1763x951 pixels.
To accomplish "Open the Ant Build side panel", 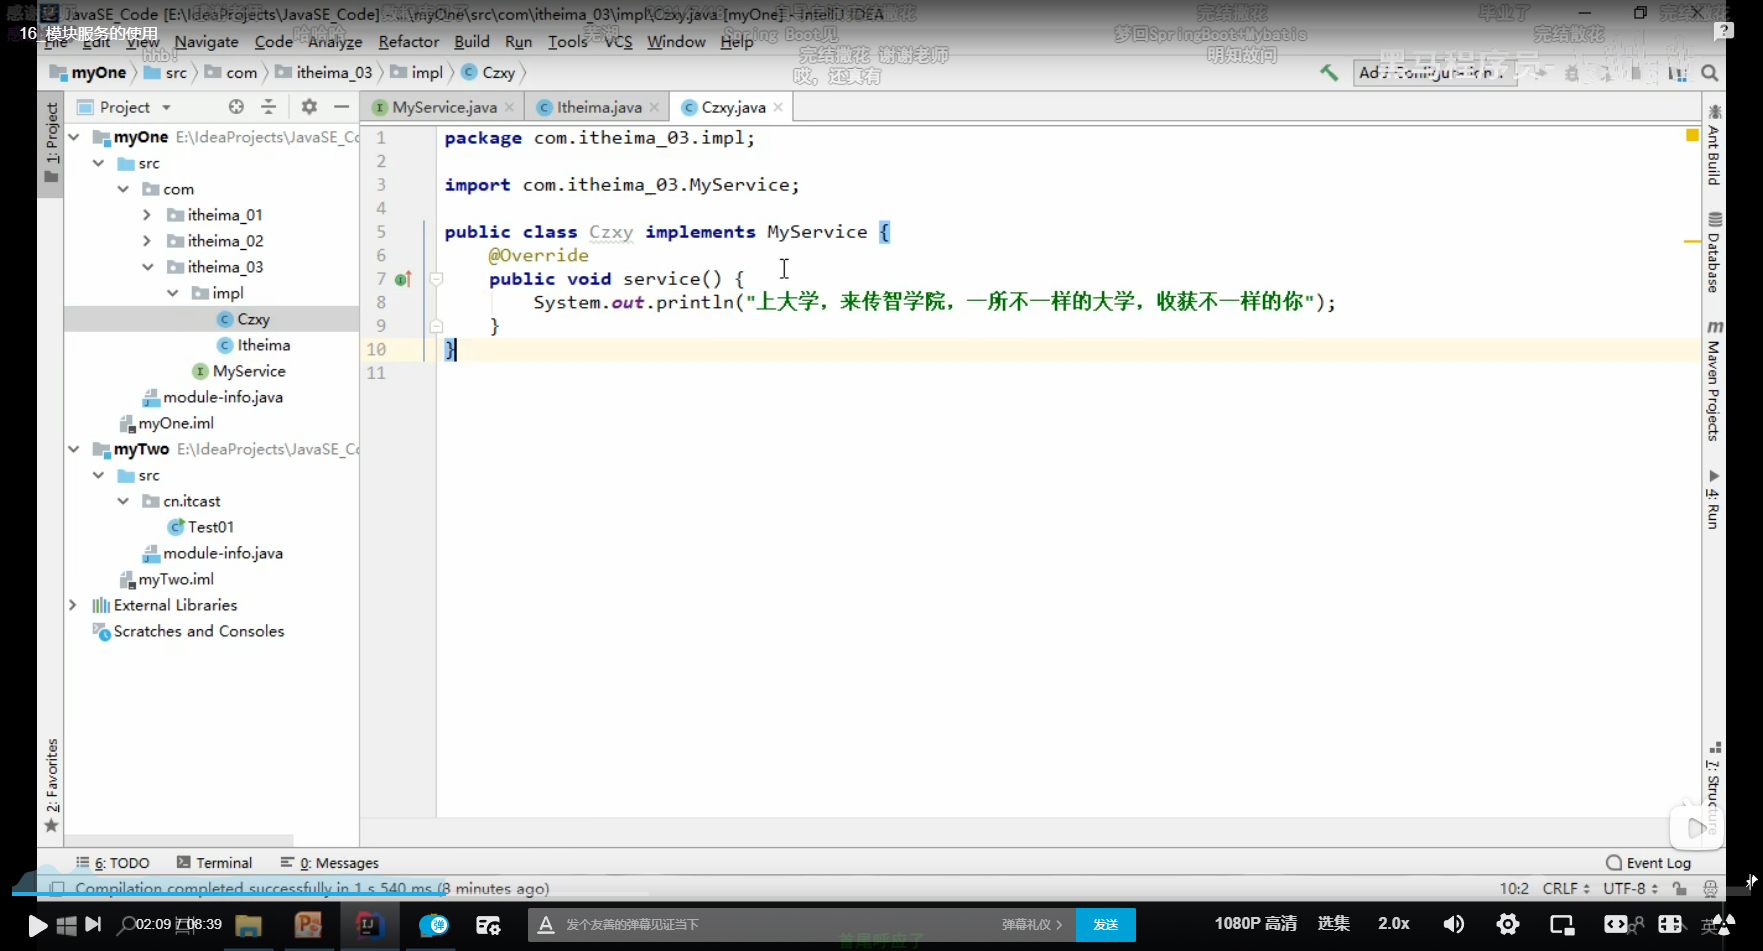I will (x=1714, y=146).
